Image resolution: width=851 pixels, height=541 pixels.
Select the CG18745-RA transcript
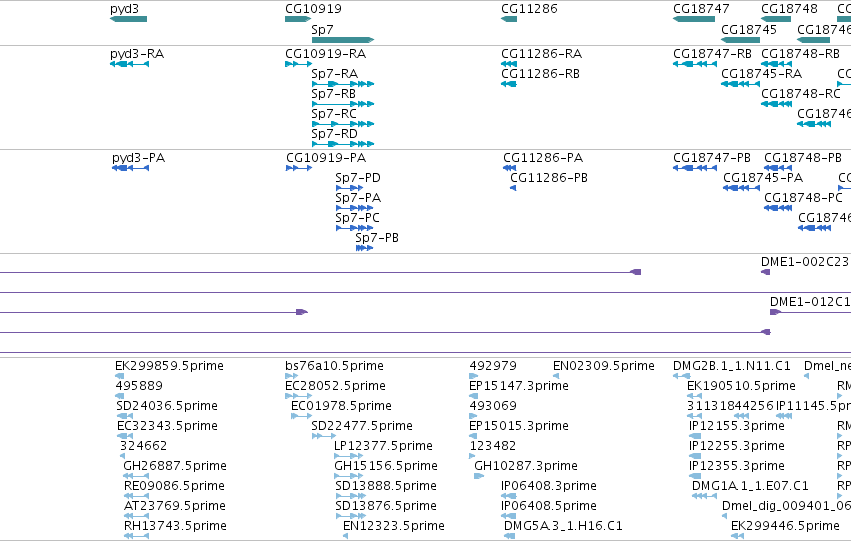point(740,84)
